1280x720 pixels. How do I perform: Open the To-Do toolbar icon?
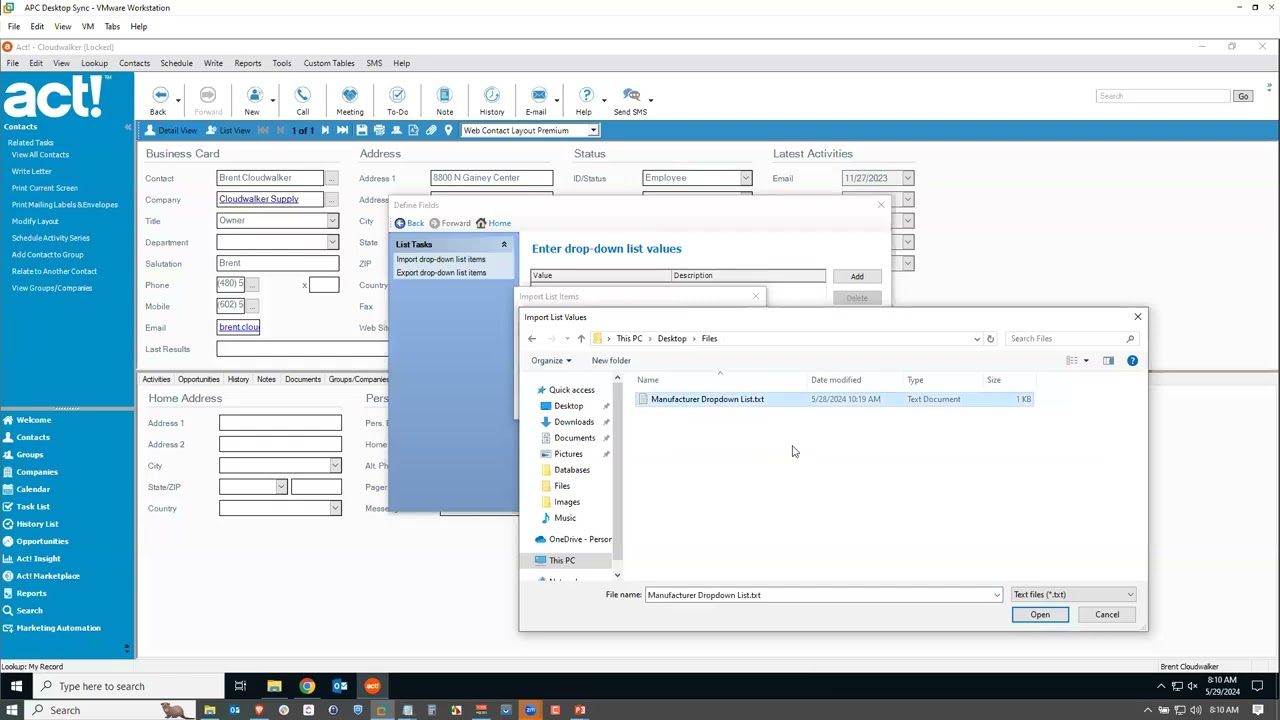pyautogui.click(x=397, y=96)
